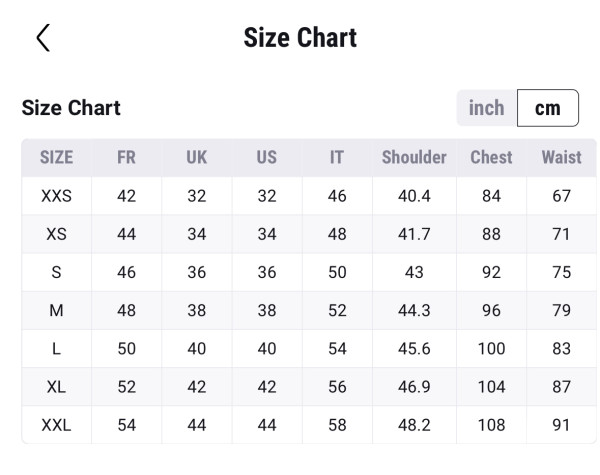The image size is (600, 475).
Task: Click the US column header
Action: coord(267,157)
